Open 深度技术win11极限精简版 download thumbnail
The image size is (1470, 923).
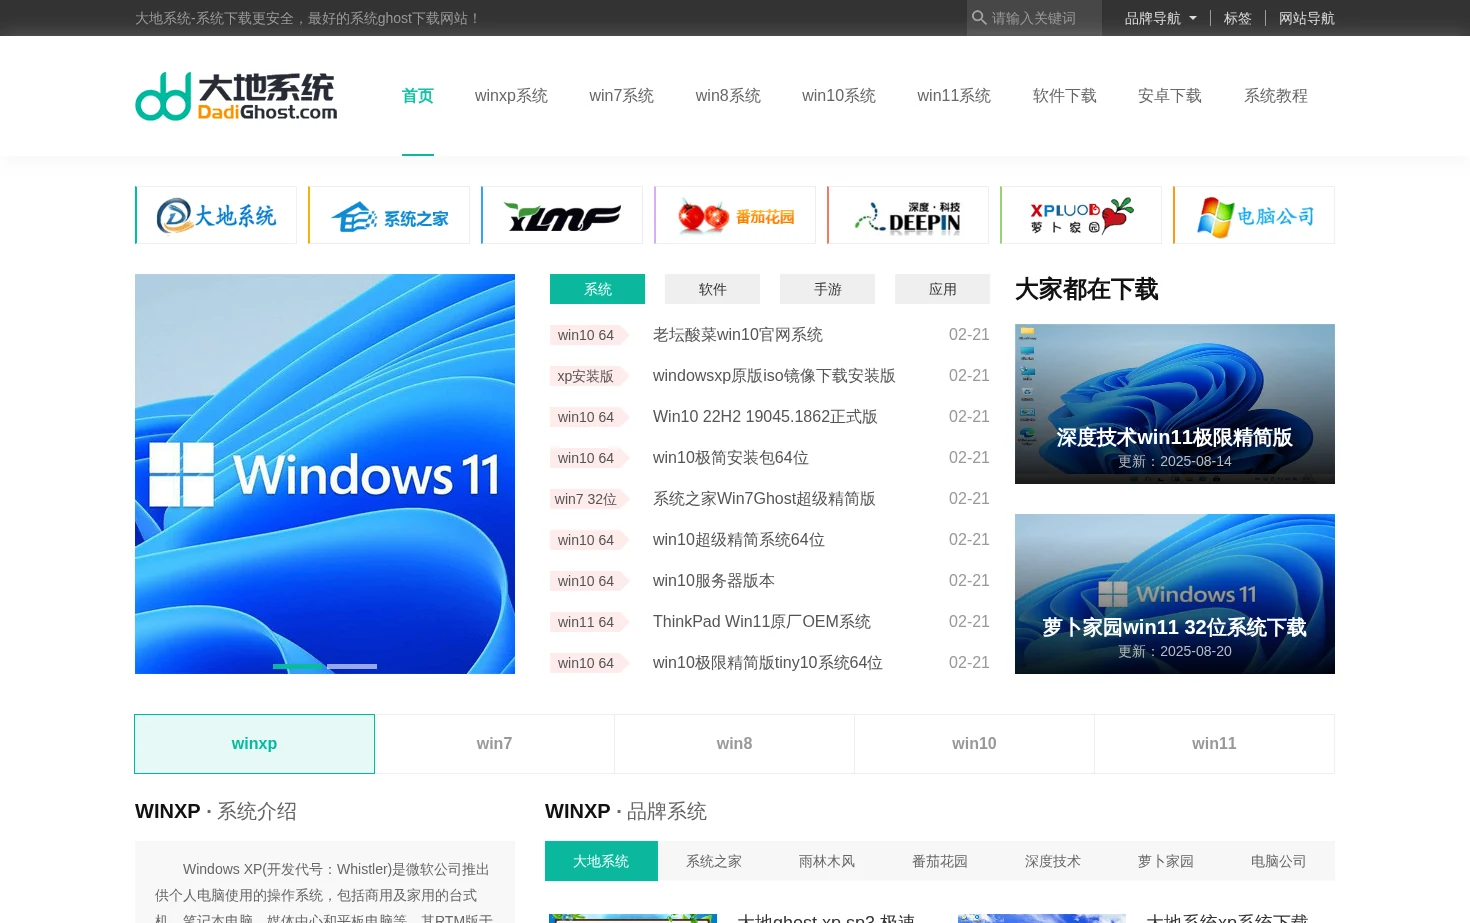click(x=1175, y=404)
